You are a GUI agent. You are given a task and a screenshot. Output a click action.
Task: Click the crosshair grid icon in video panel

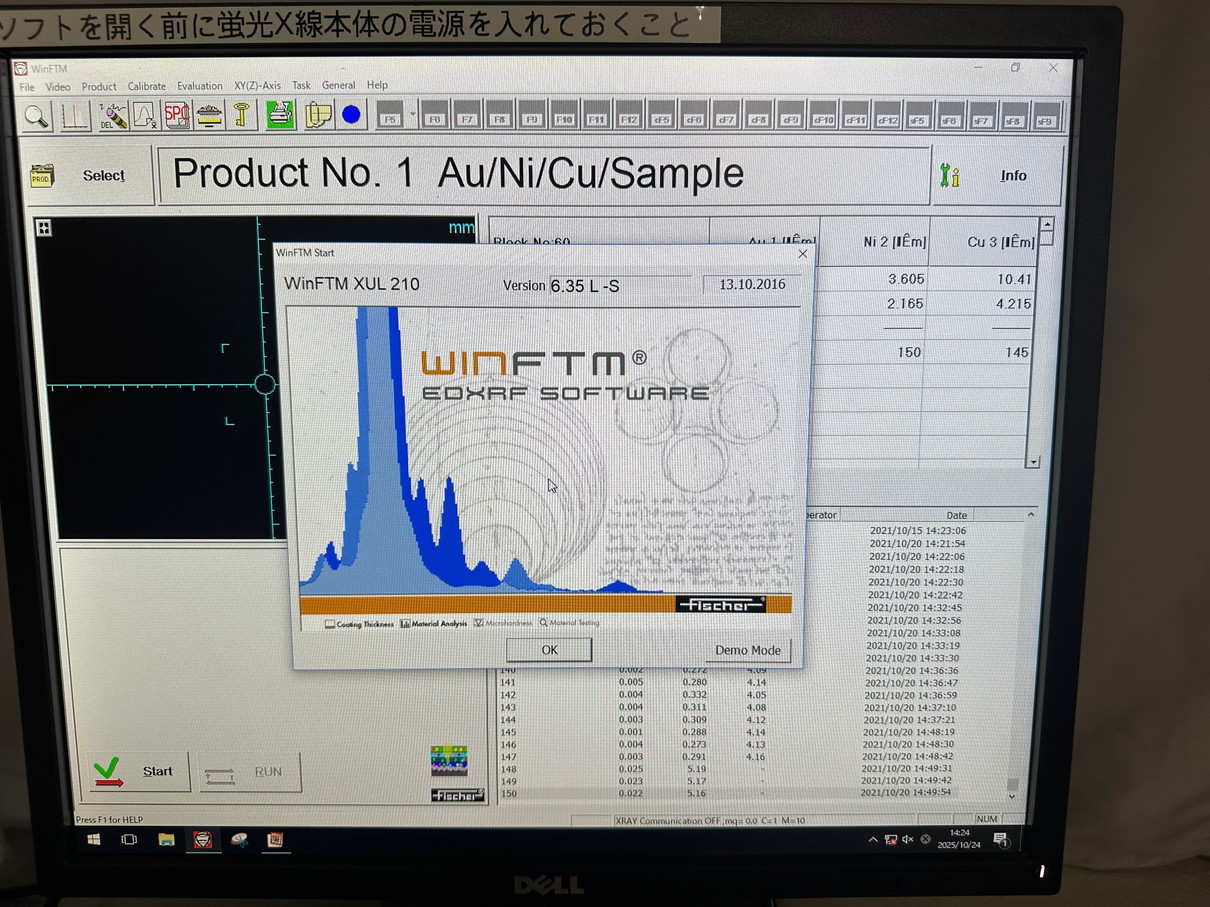pyautogui.click(x=44, y=228)
